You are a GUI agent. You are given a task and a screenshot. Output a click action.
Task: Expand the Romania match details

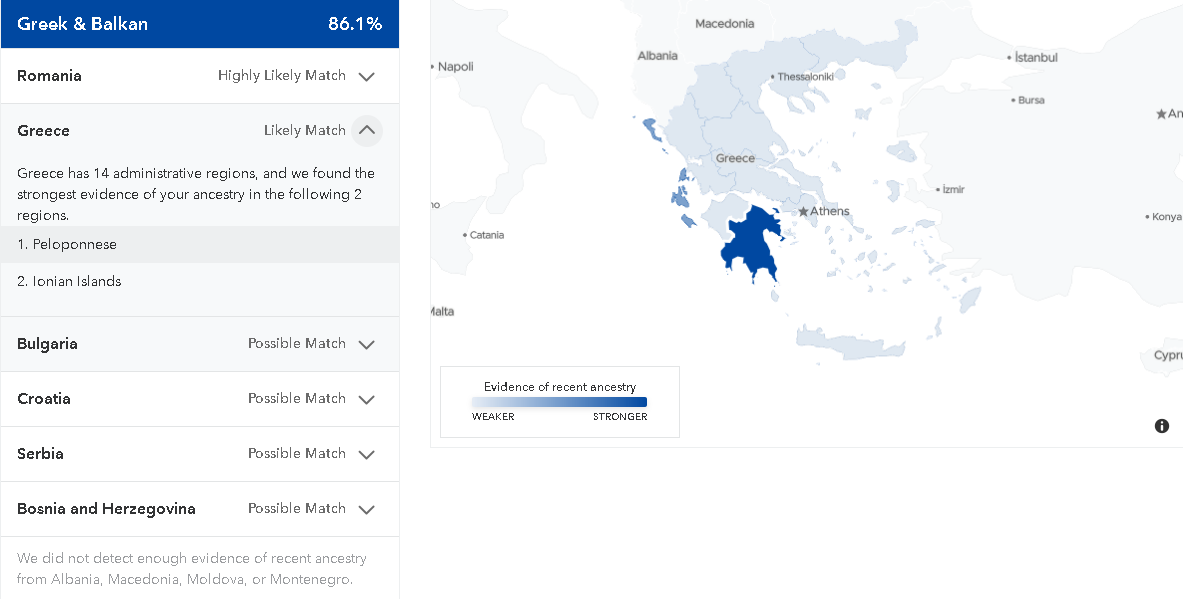[367, 76]
